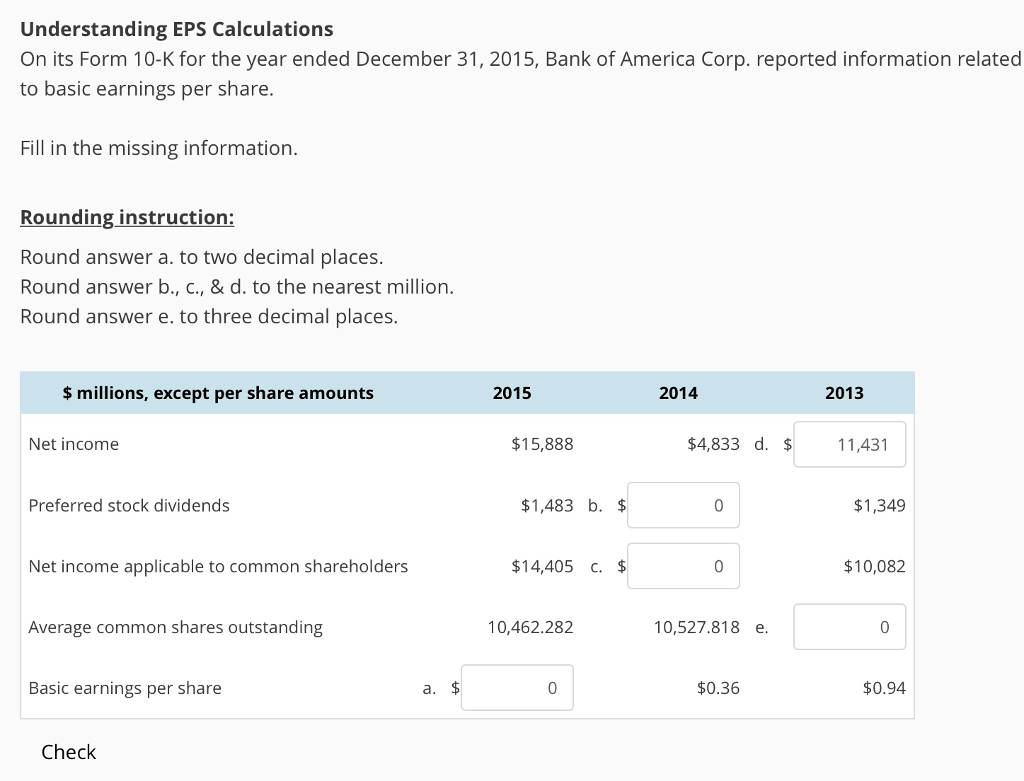Viewport: 1024px width, 781px height.
Task: Click the 10,462.282 shares value
Action: pyautogui.click(x=529, y=627)
